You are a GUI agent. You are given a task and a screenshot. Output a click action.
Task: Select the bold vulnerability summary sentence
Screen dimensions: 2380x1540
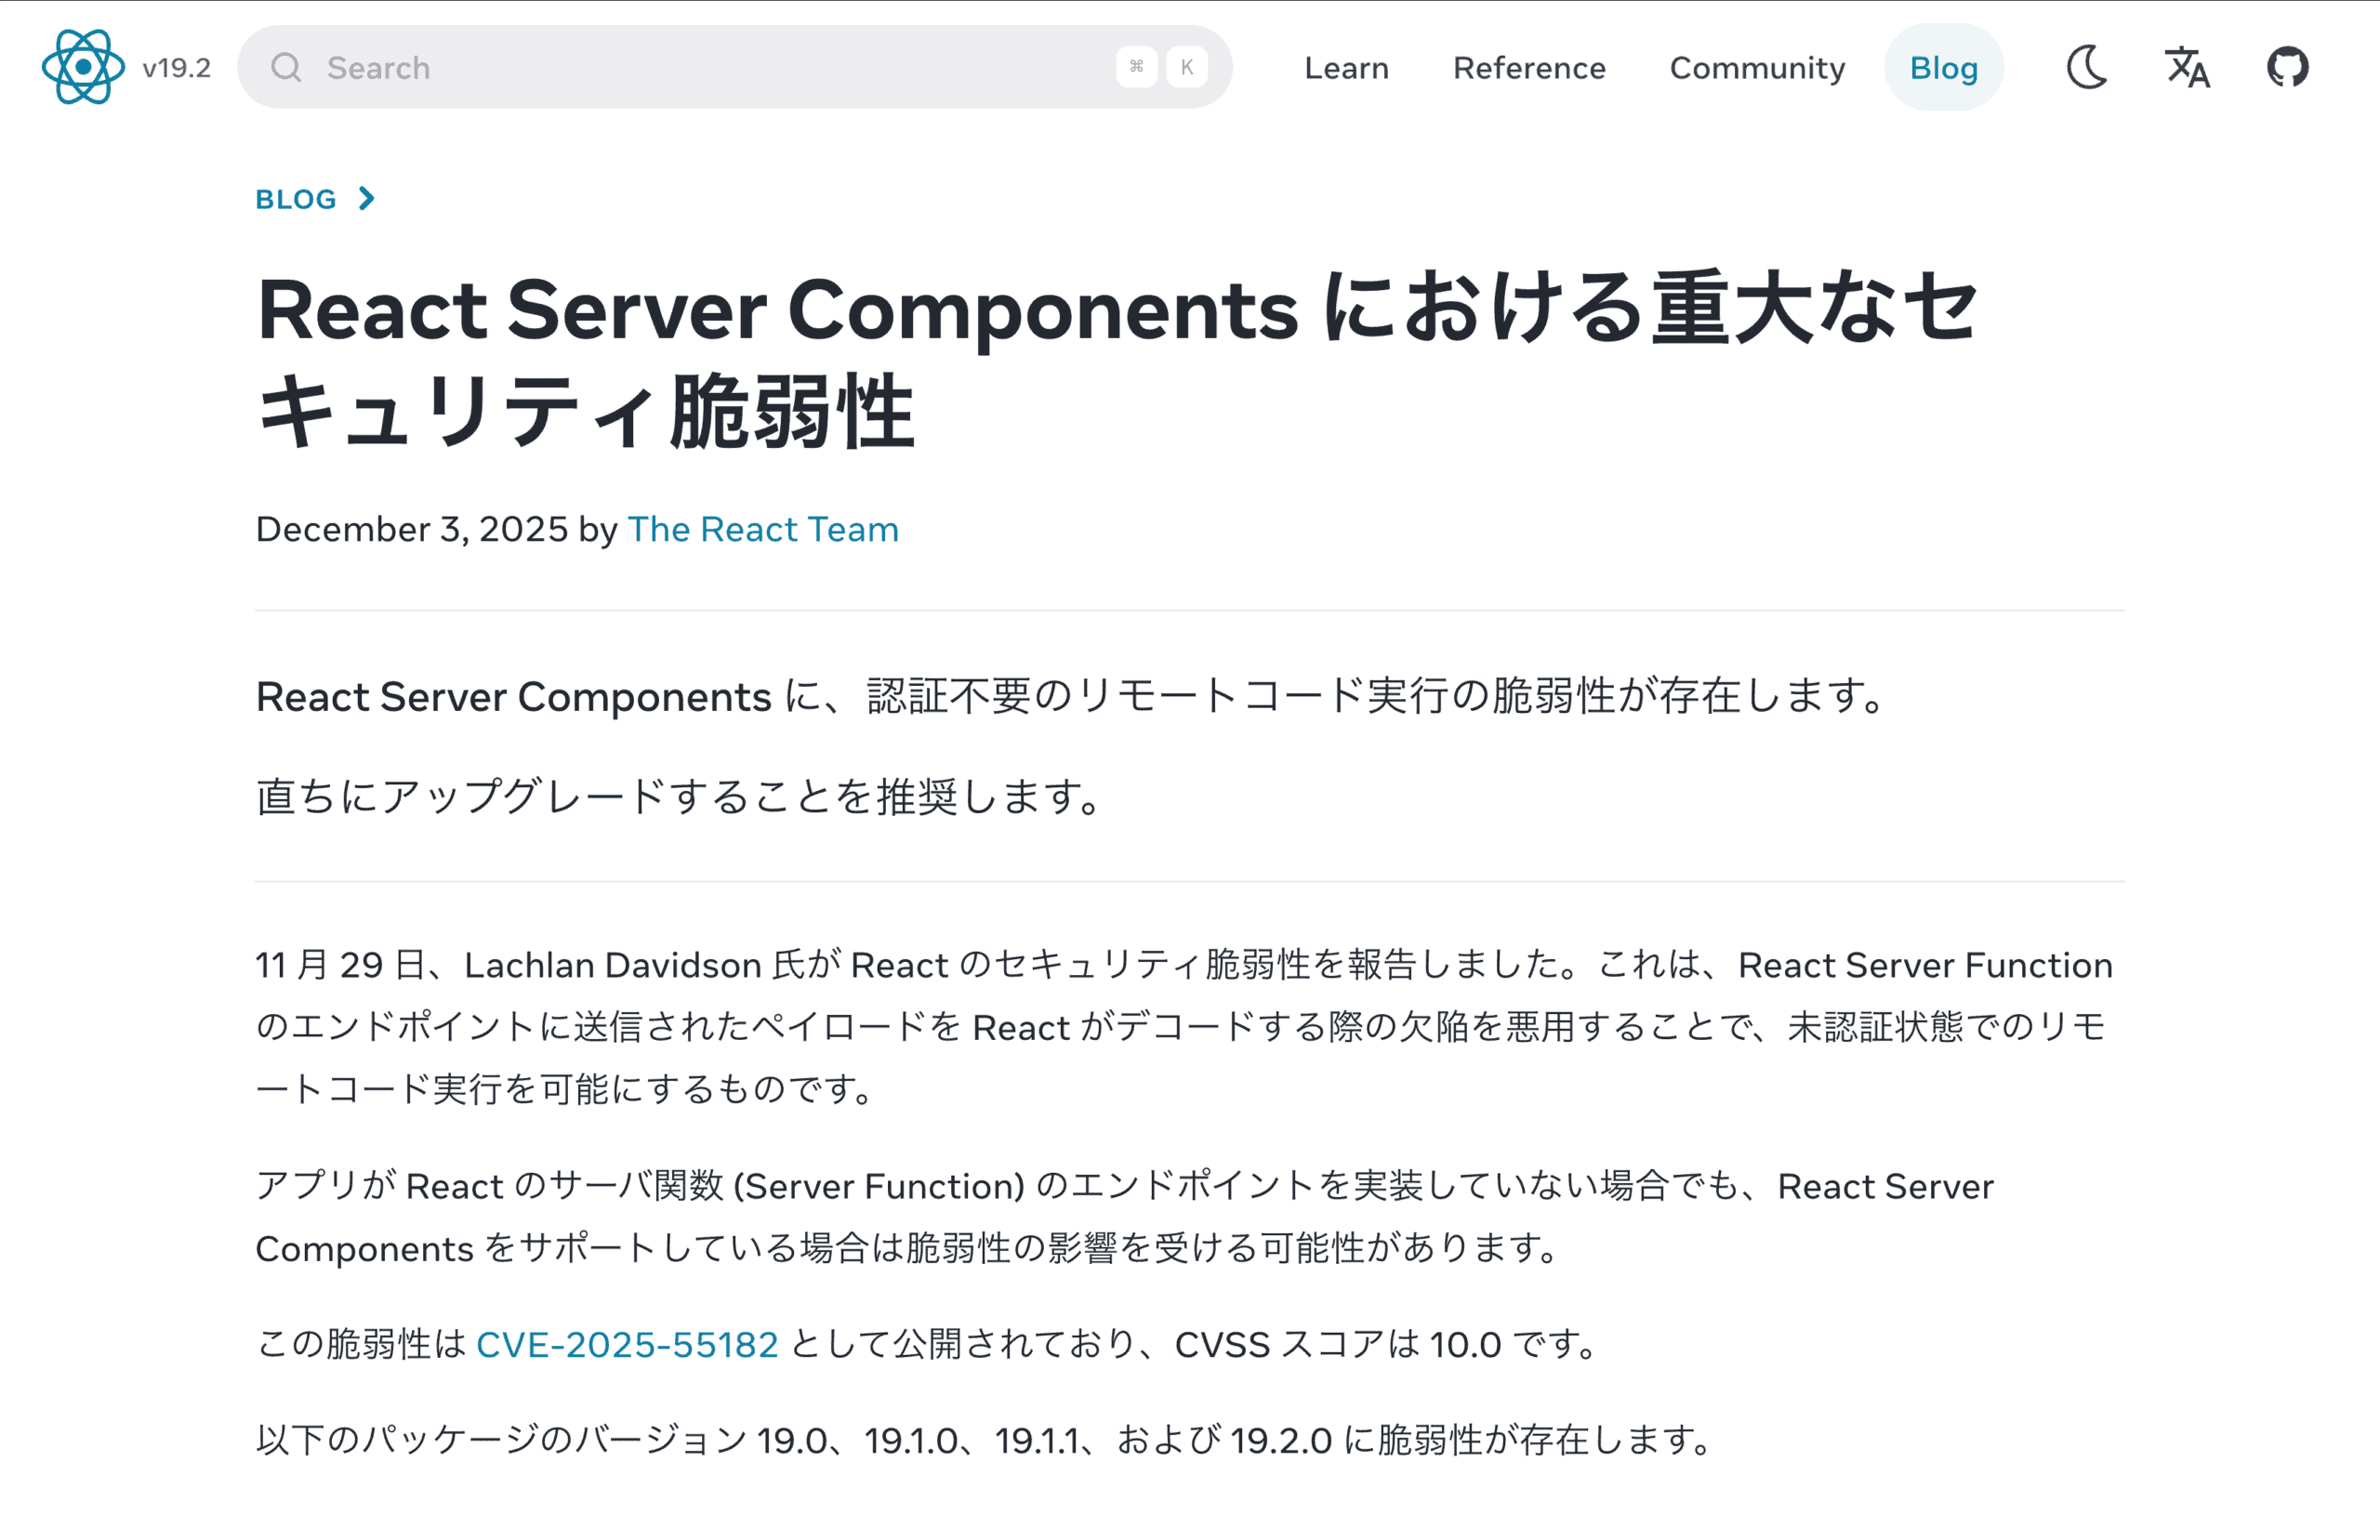(x=1070, y=697)
